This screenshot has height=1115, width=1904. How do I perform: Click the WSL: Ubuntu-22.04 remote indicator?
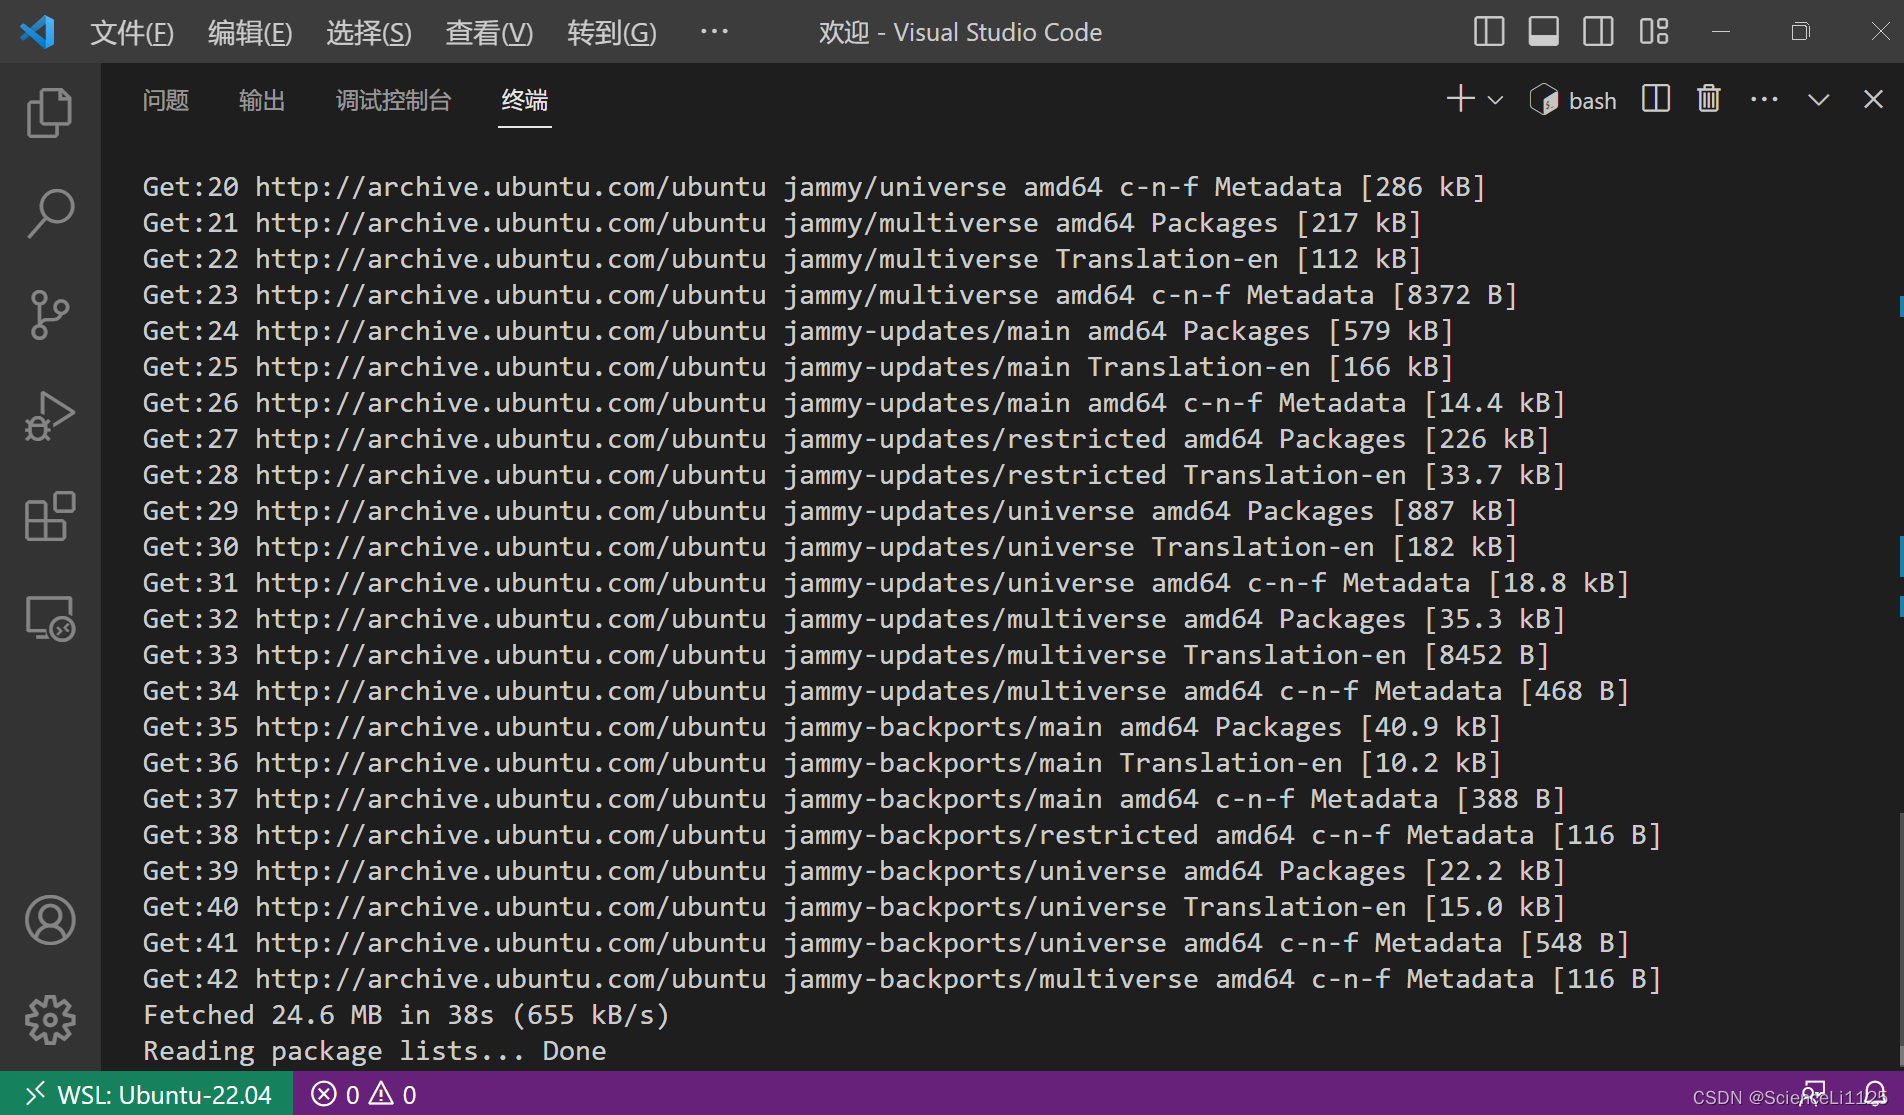(147, 1095)
